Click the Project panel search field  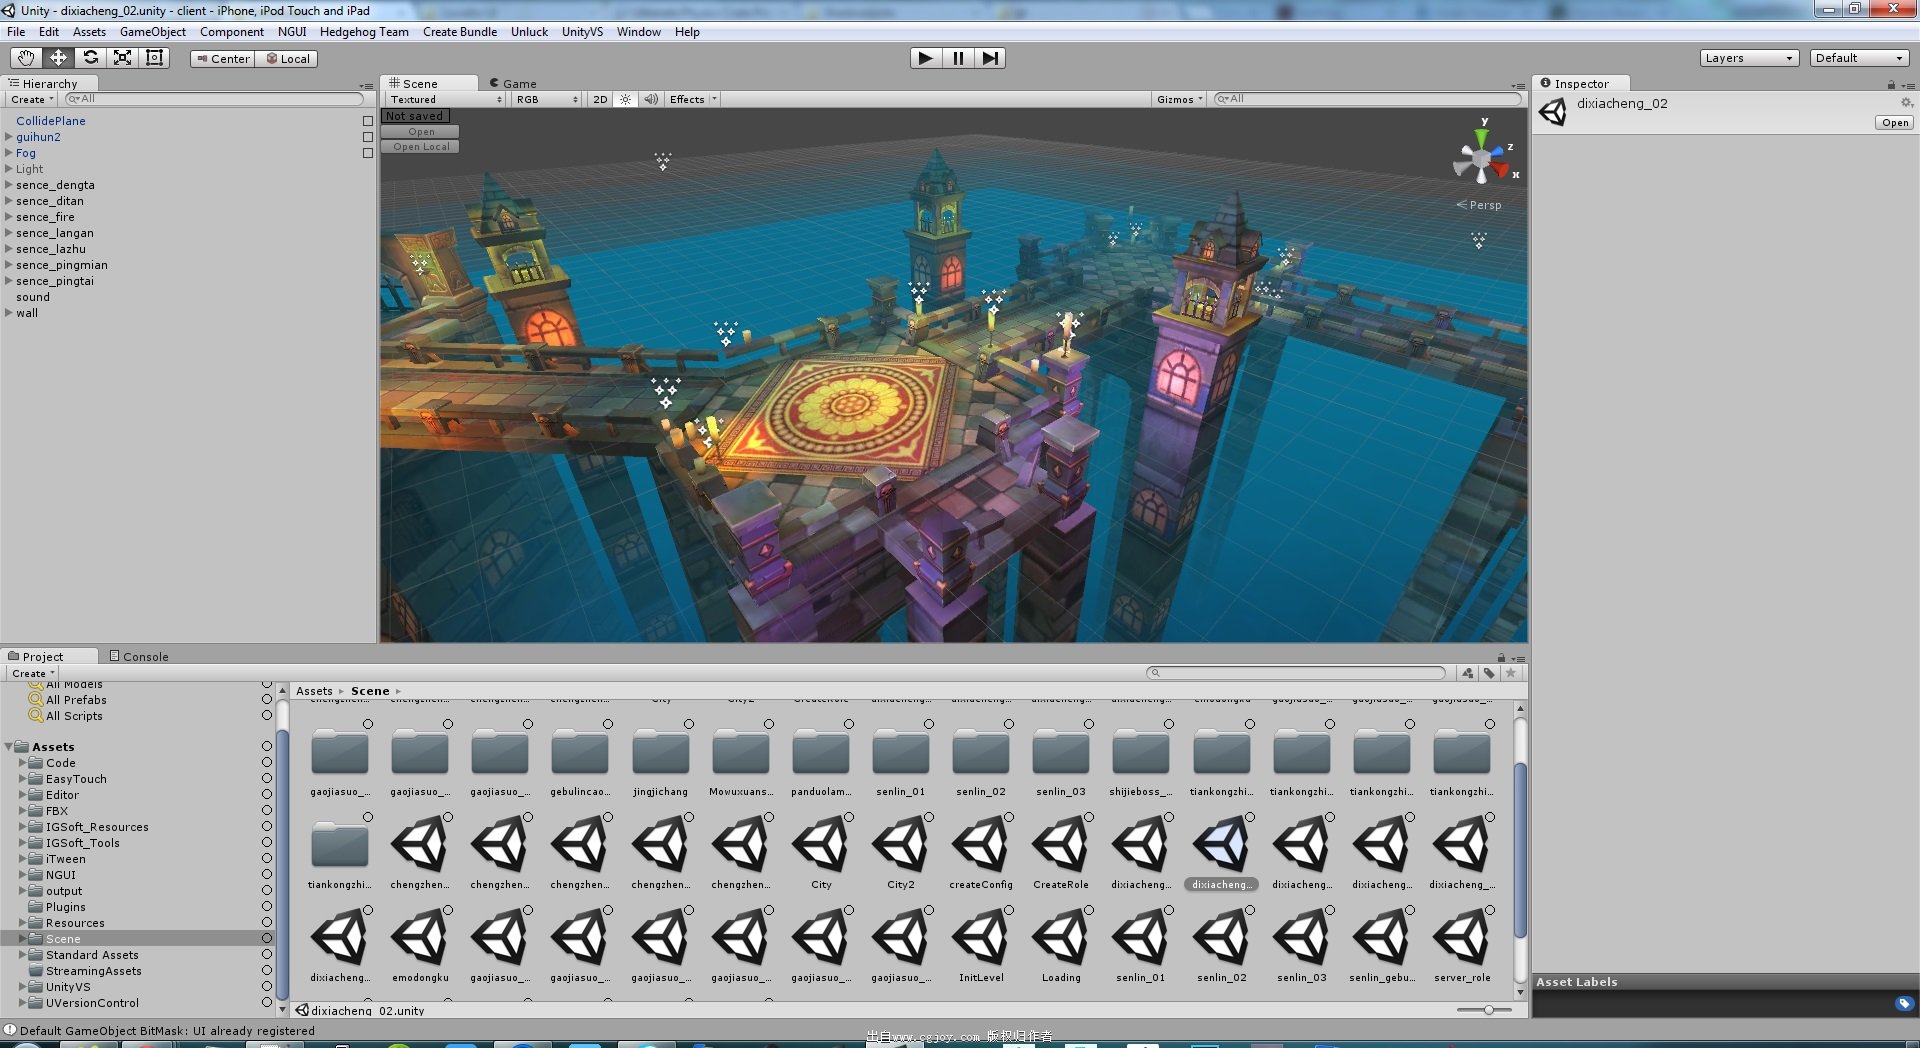(1296, 673)
